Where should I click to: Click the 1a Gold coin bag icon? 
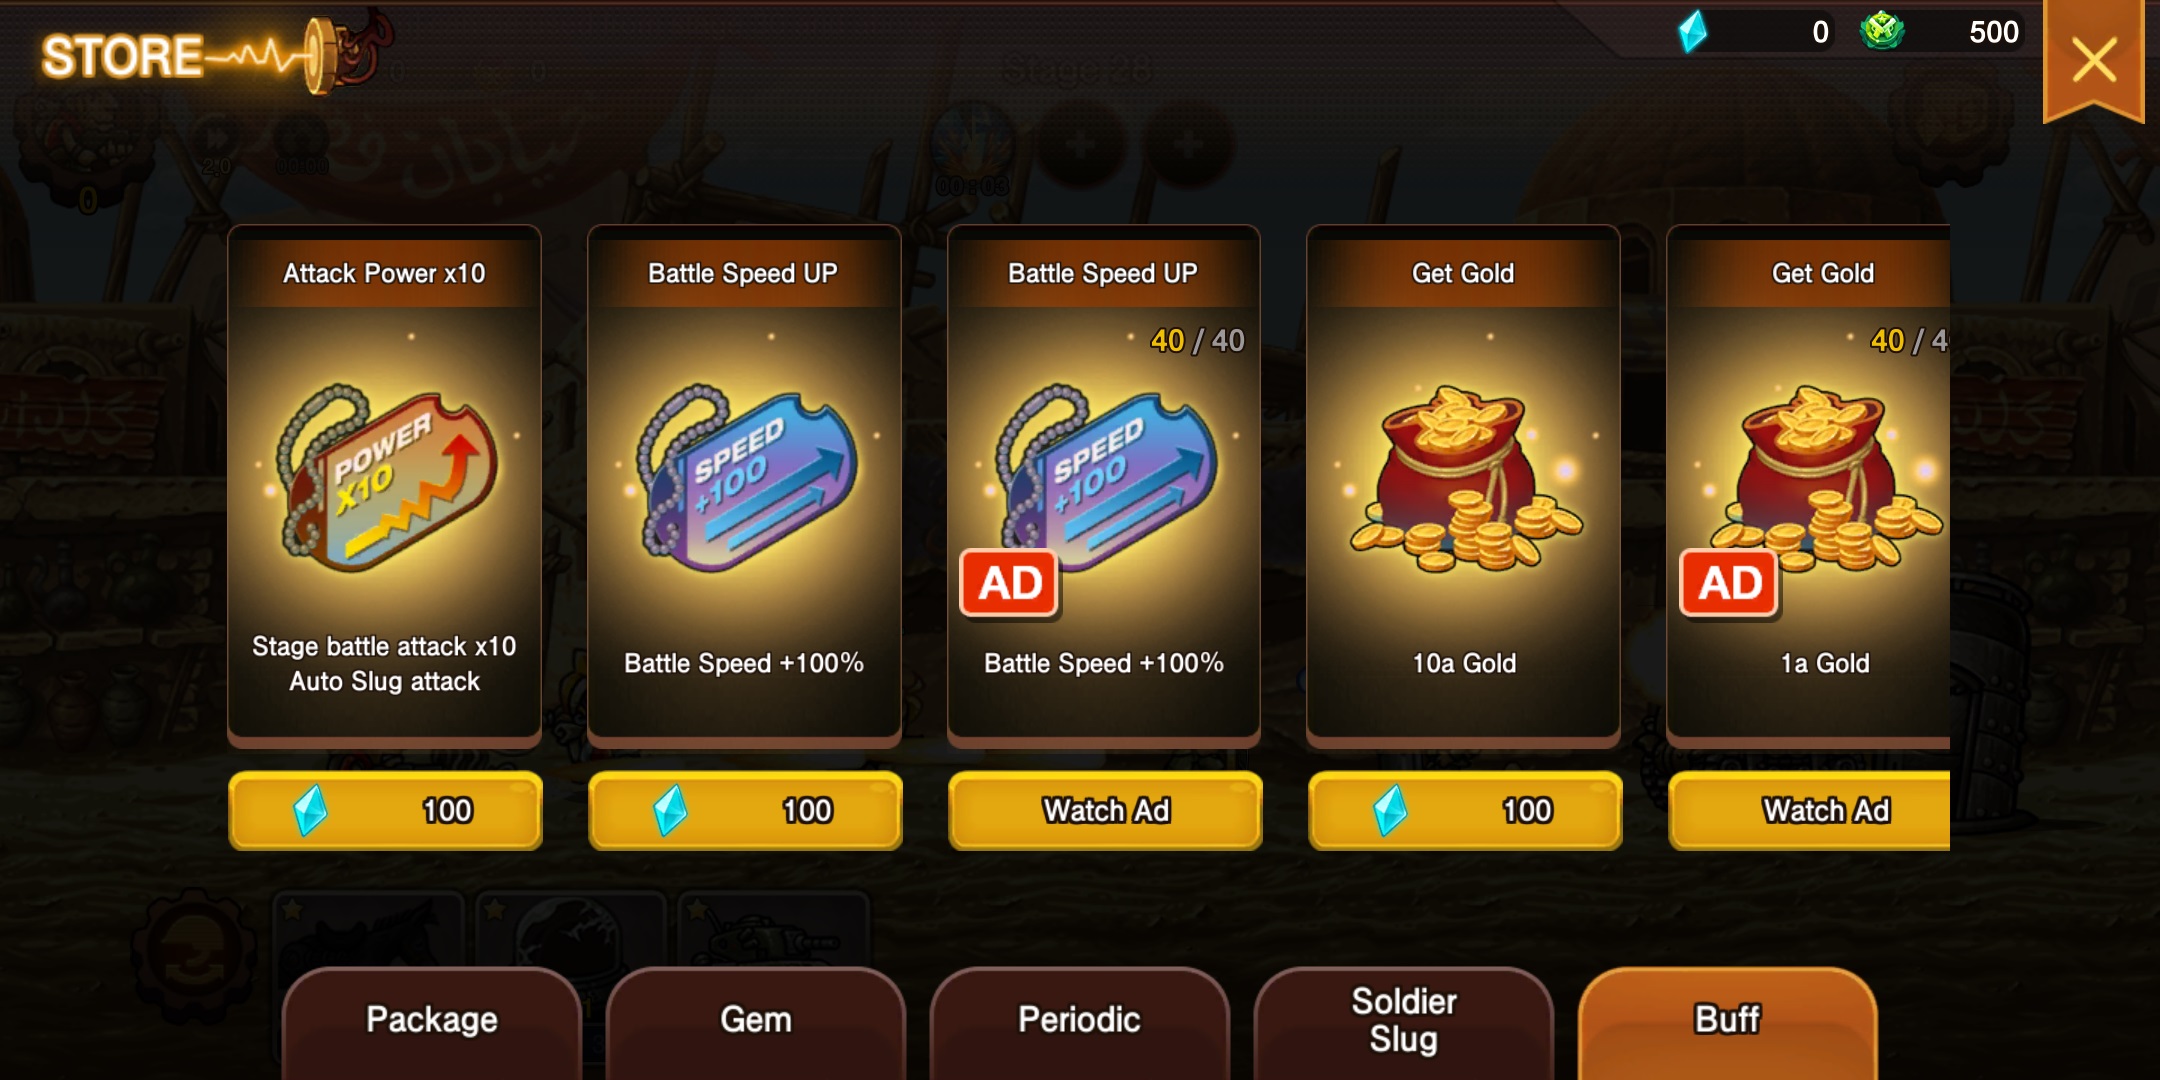tap(1824, 478)
